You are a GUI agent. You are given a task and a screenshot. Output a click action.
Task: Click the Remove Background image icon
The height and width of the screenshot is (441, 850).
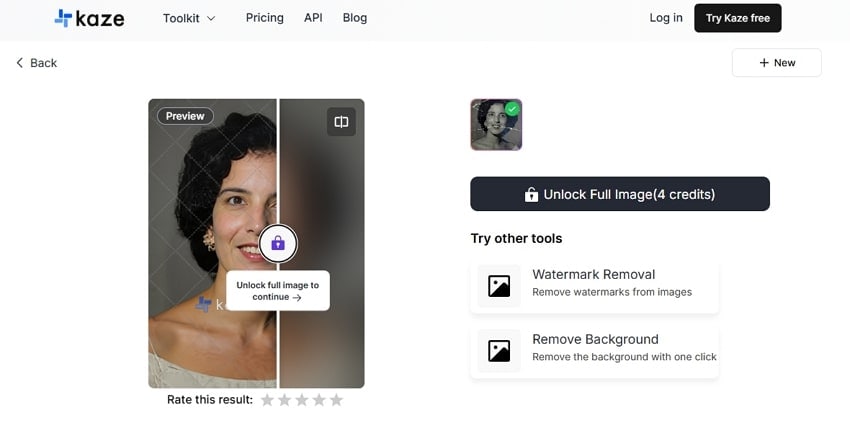499,351
